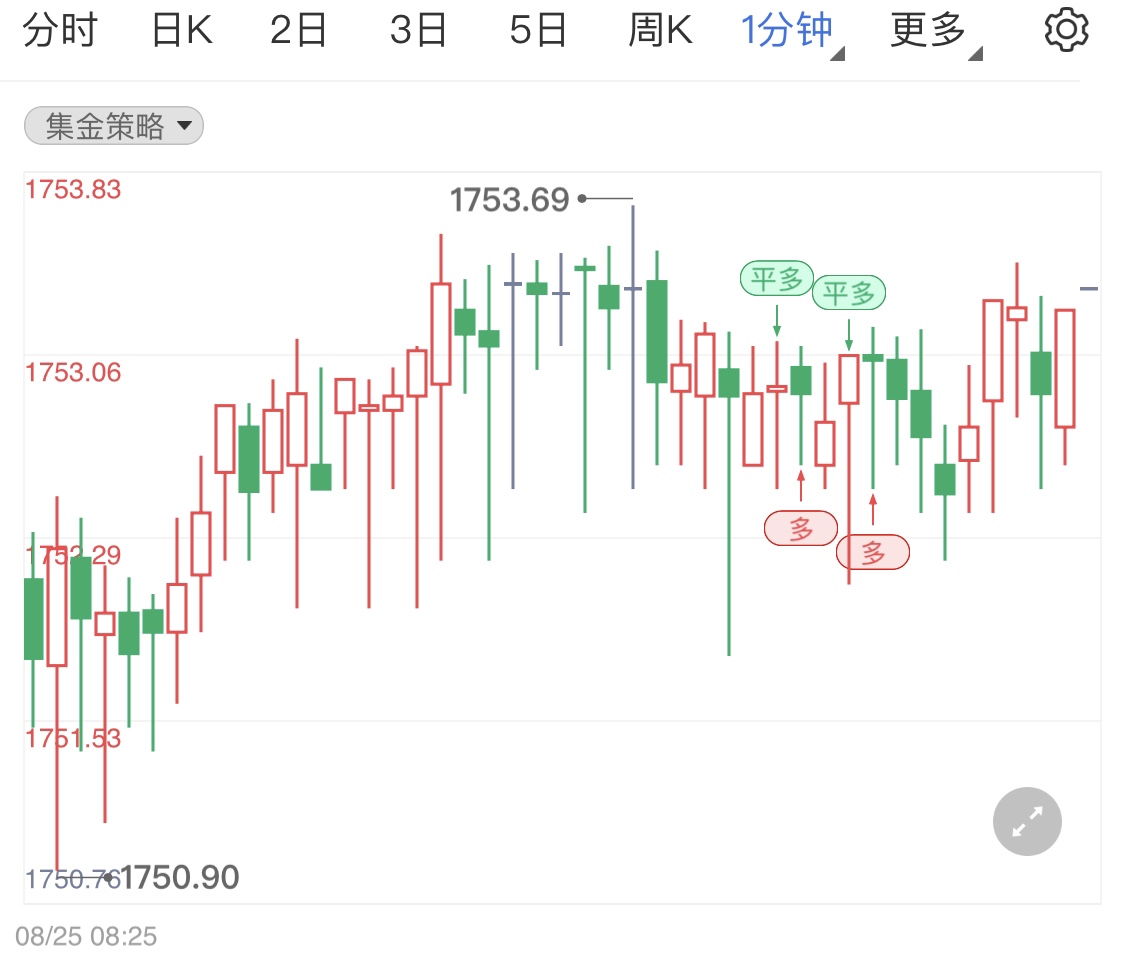Viewport: 1125px width, 963px height.
Task: Click the second red 多 marker
Action: point(871,552)
